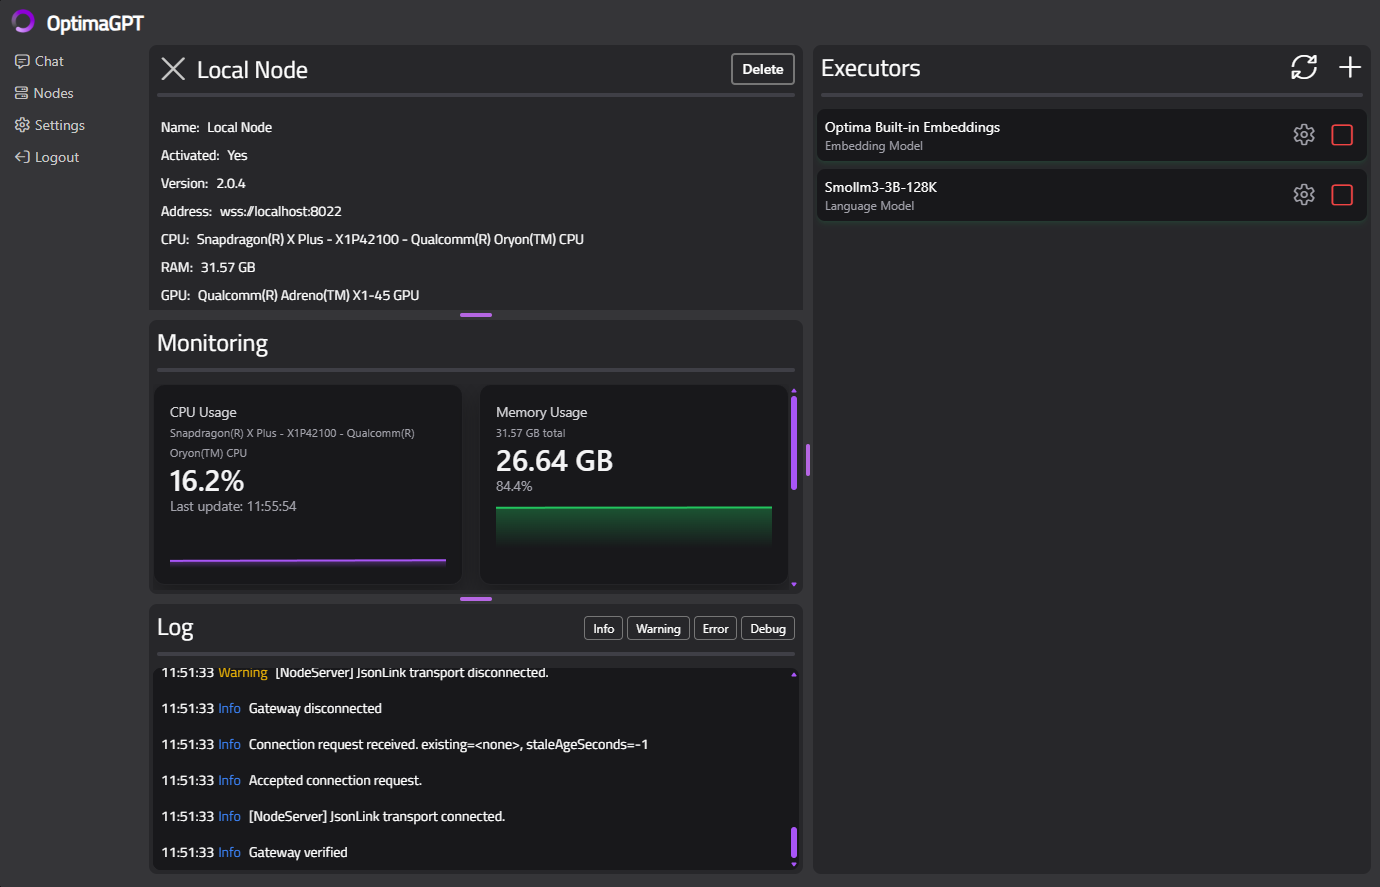Check the box next to Optima Built-in Embeddings
This screenshot has height=887, width=1380.
click(1342, 134)
